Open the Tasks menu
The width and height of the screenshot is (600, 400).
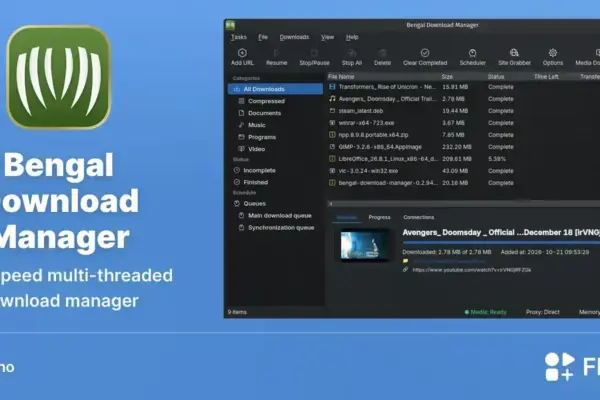click(239, 37)
